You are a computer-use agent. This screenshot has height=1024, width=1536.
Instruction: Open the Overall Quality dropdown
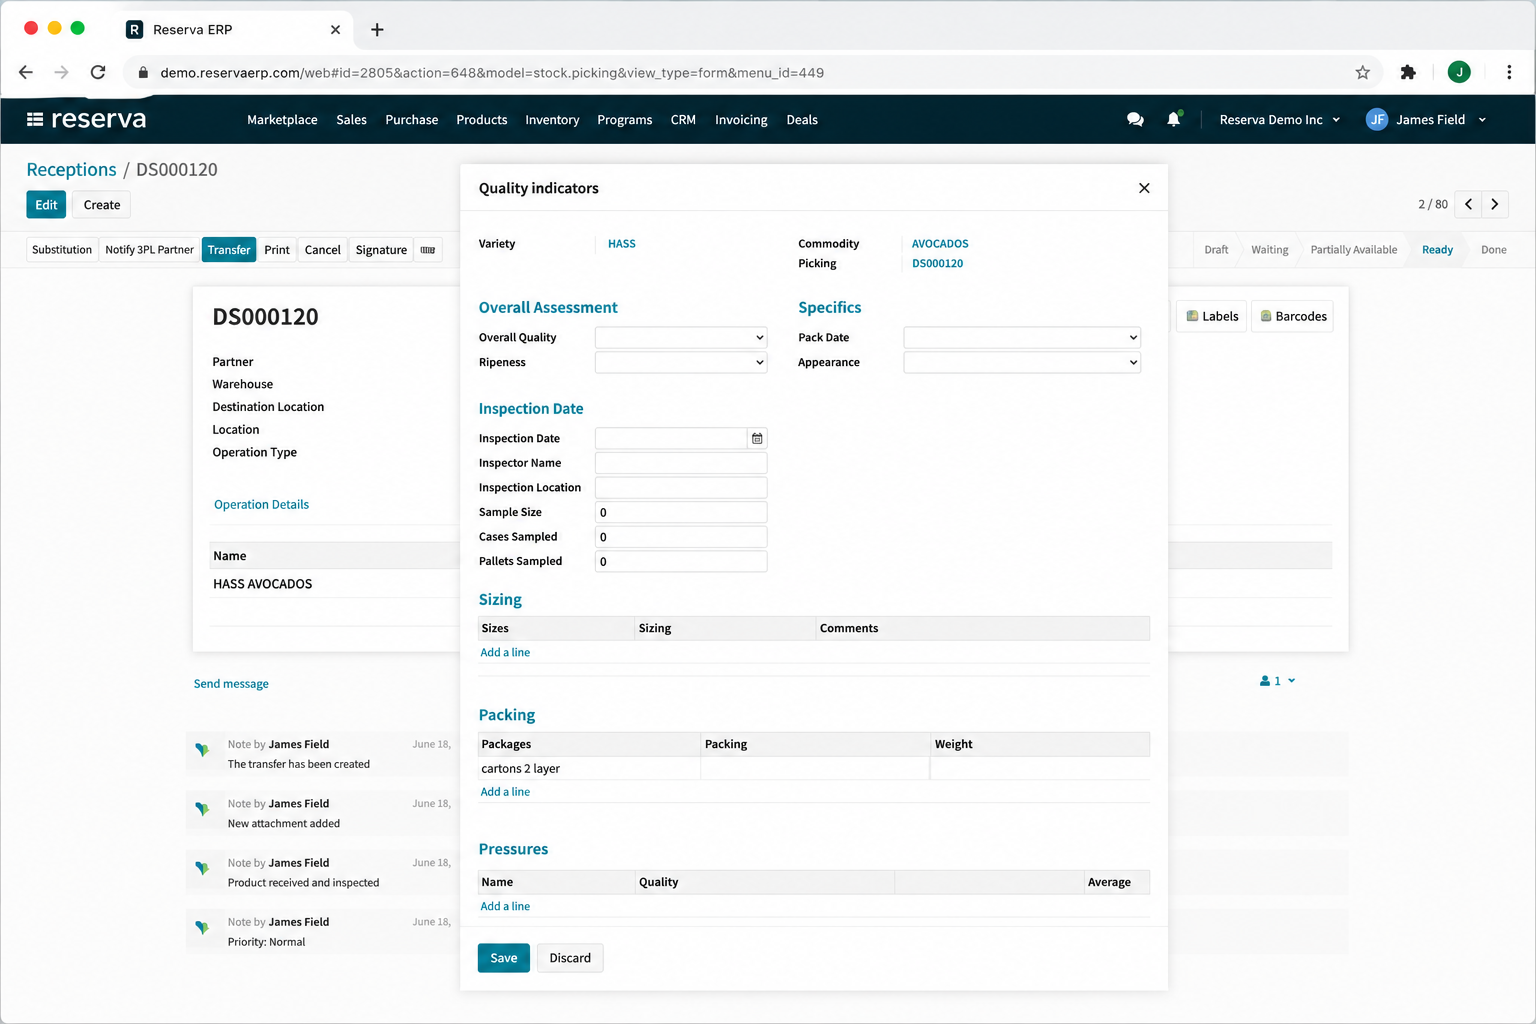click(x=681, y=338)
